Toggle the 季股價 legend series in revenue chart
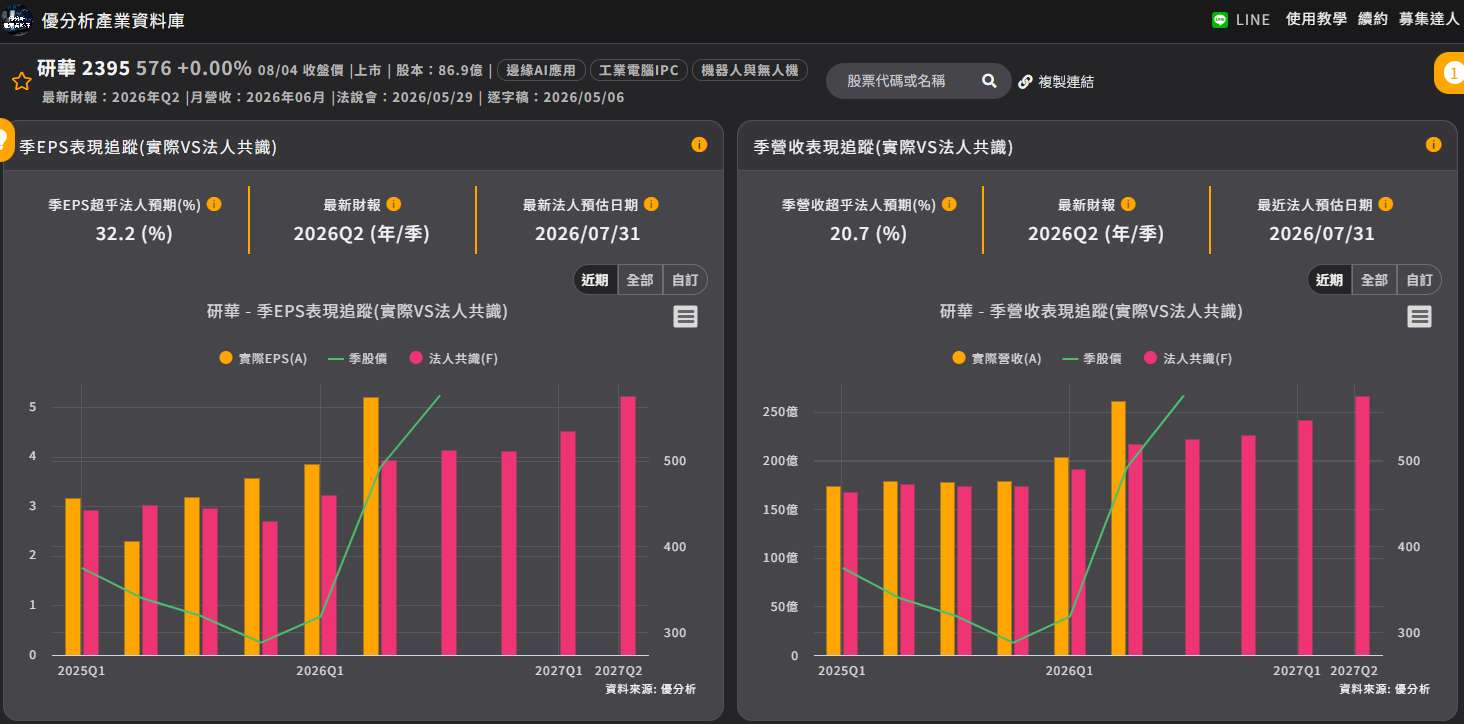Screen dimensions: 1464x724 [x=1091, y=358]
